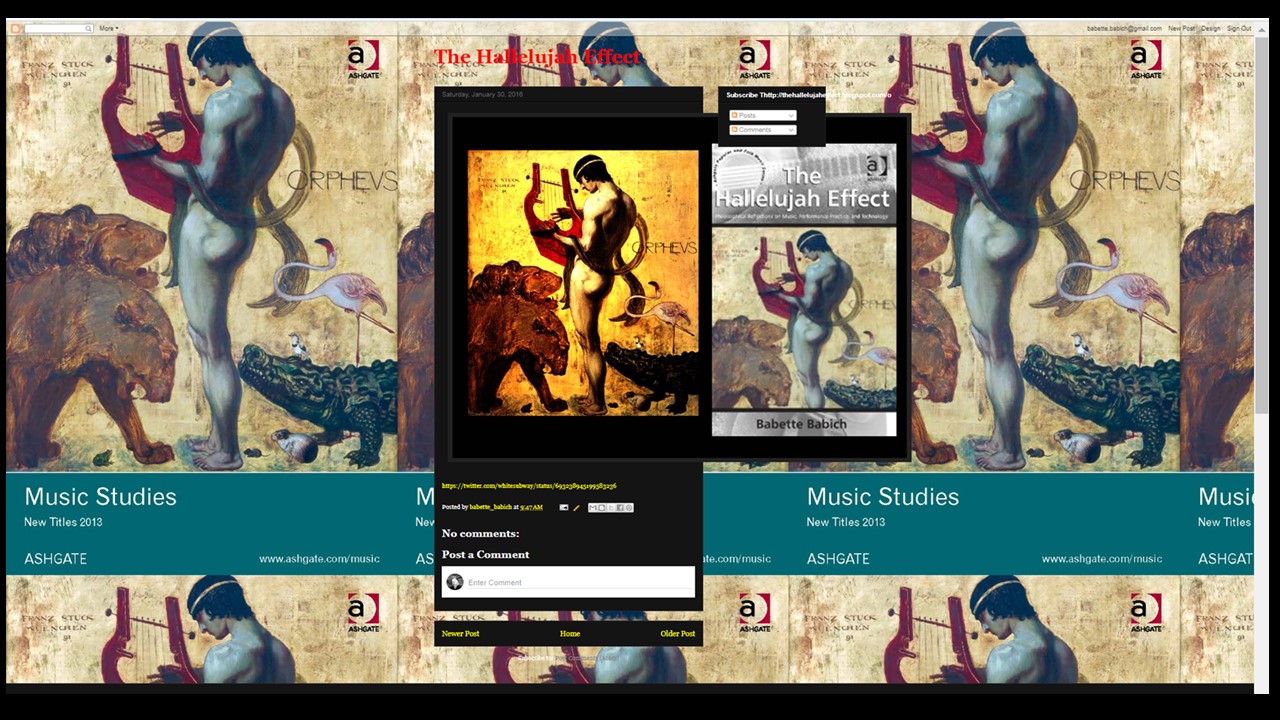The height and width of the screenshot is (720, 1280).
Task: Open the Hallelujah Effect book cover image
Action: click(803, 290)
